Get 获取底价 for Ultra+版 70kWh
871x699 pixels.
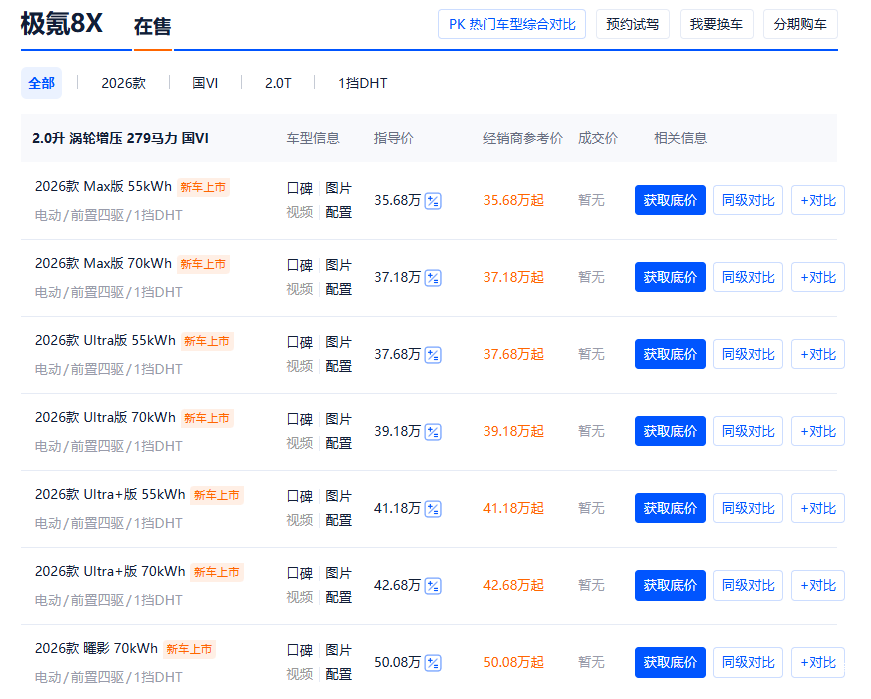(670, 585)
